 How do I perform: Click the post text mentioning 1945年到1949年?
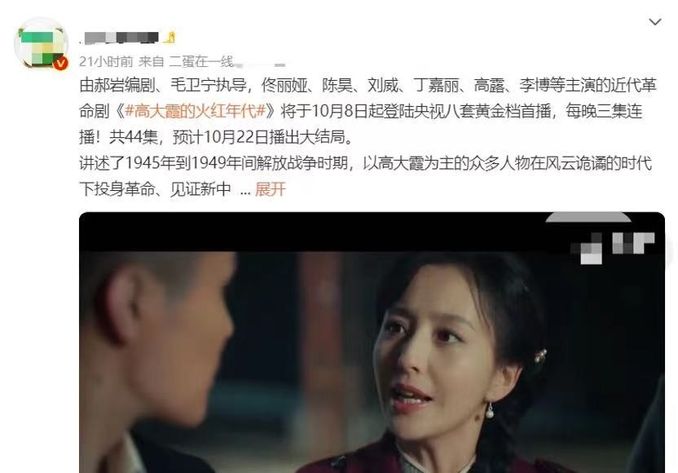pos(365,163)
